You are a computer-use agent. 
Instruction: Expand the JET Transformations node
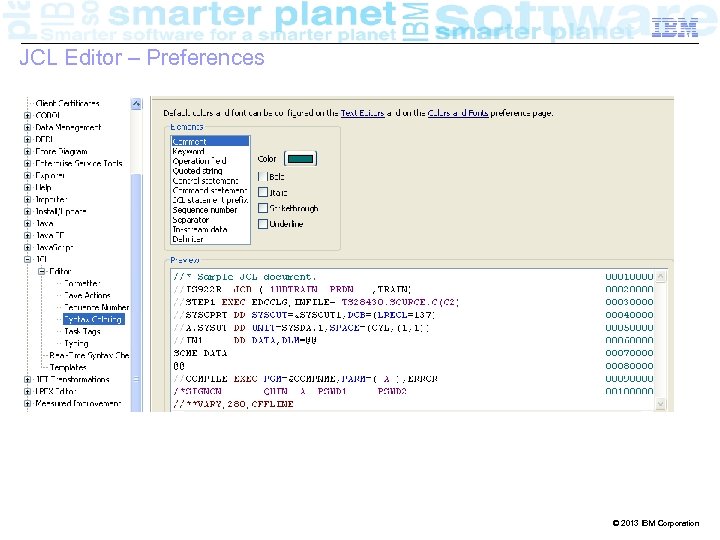pos(28,379)
